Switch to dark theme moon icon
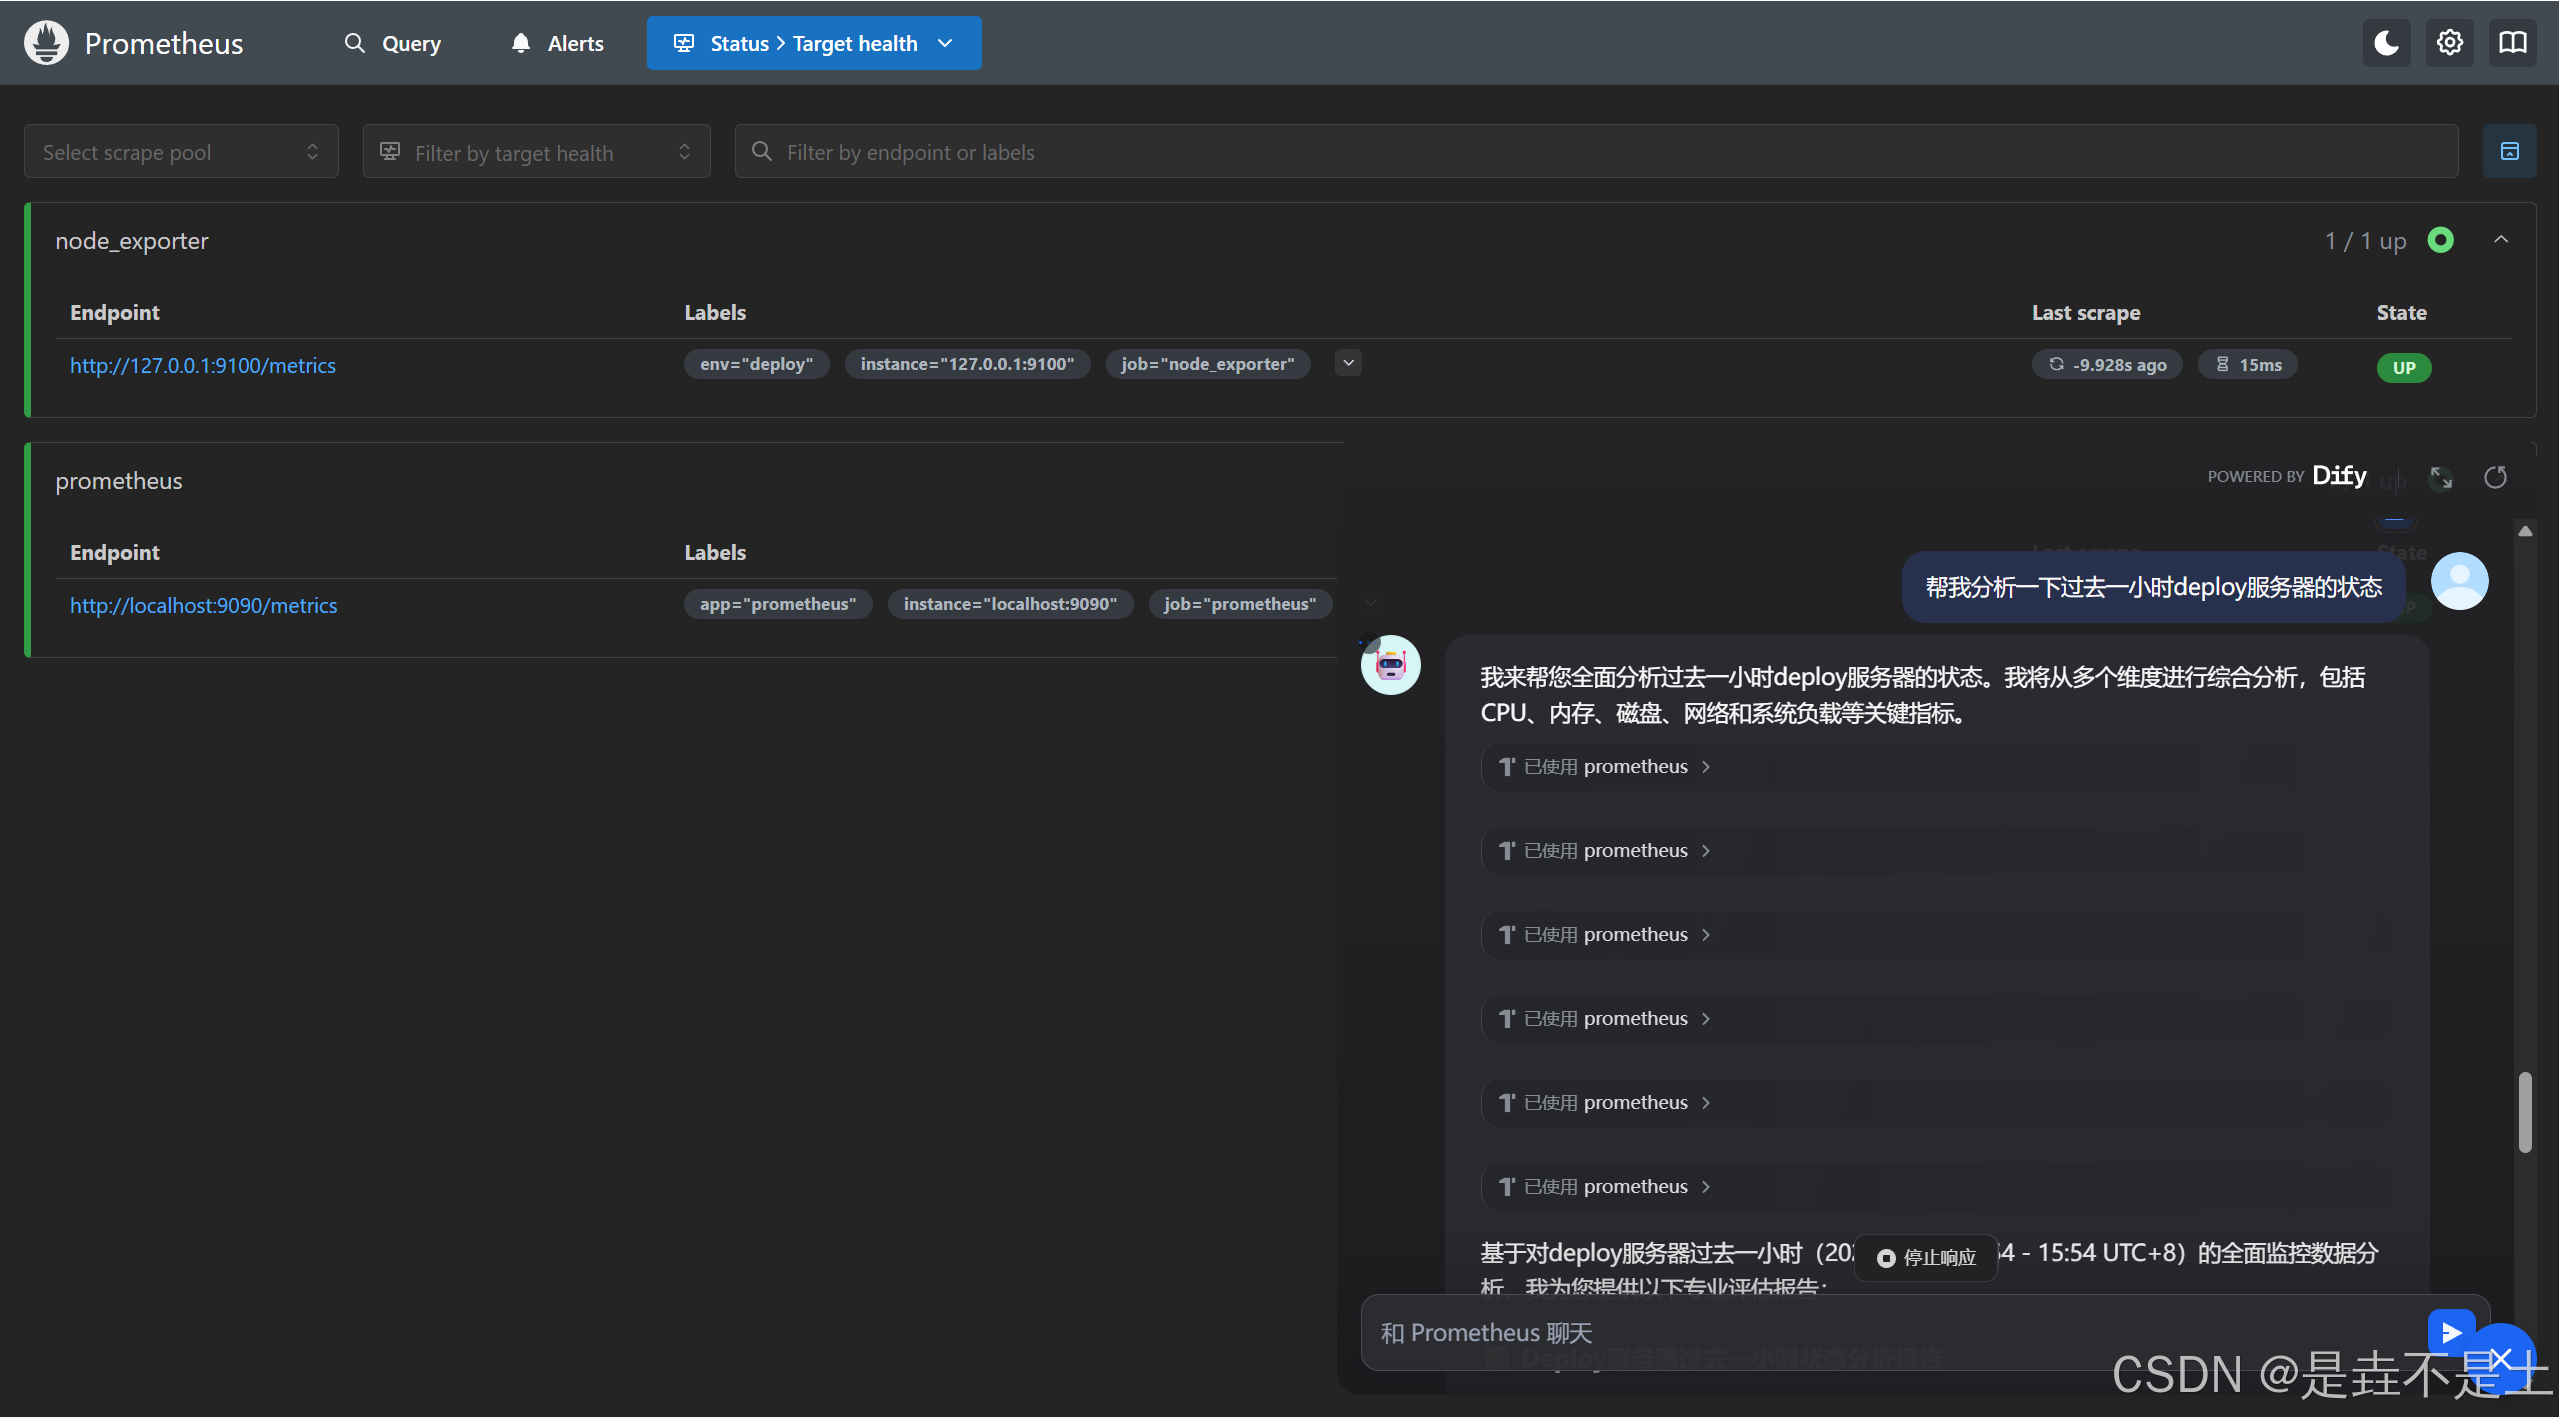2559x1418 pixels. pos(2386,43)
